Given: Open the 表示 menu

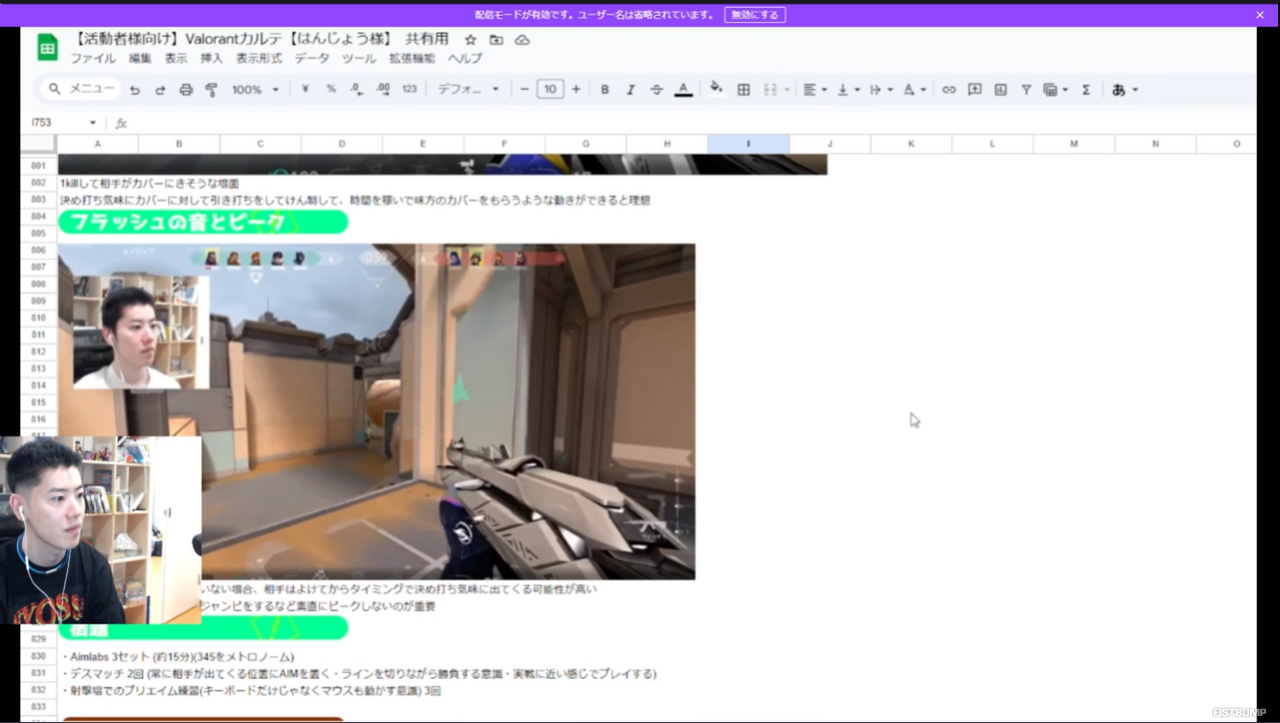Looking at the screenshot, I should pyautogui.click(x=176, y=59).
